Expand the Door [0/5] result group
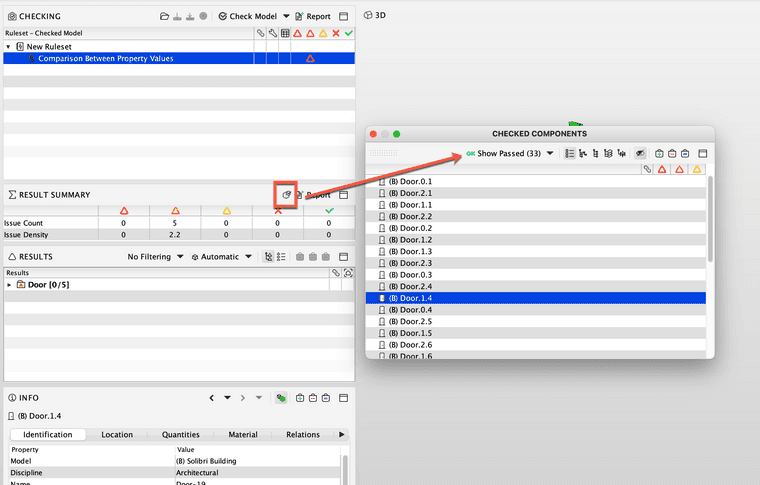The image size is (760, 485). (x=9, y=285)
